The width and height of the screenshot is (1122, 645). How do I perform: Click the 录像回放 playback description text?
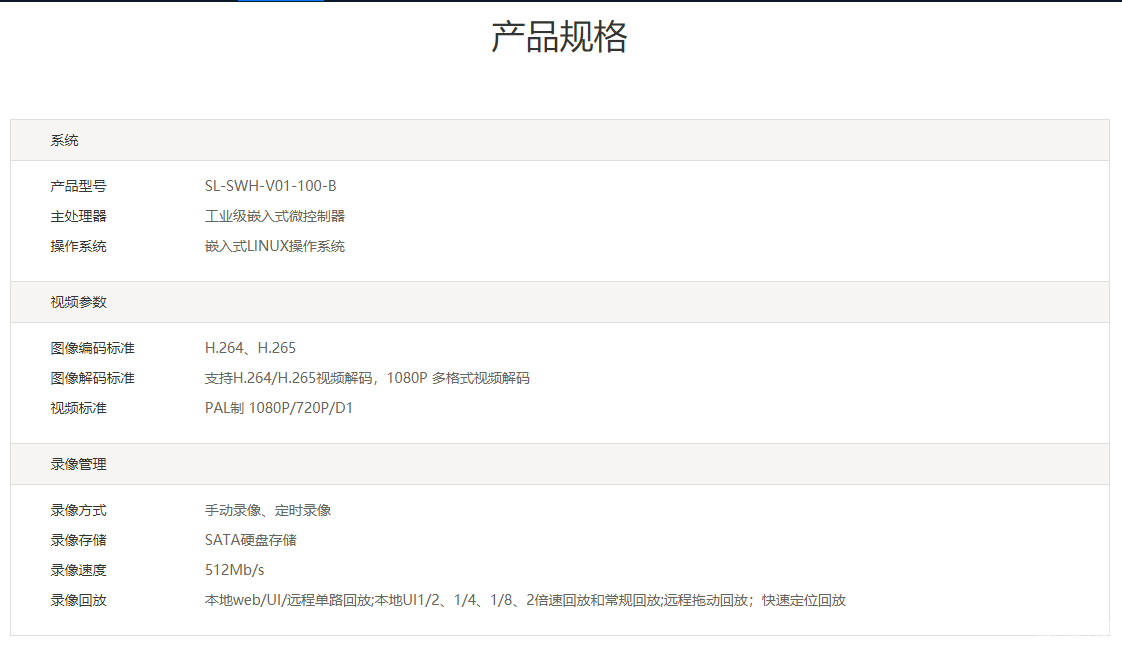pyautogui.click(x=525, y=600)
